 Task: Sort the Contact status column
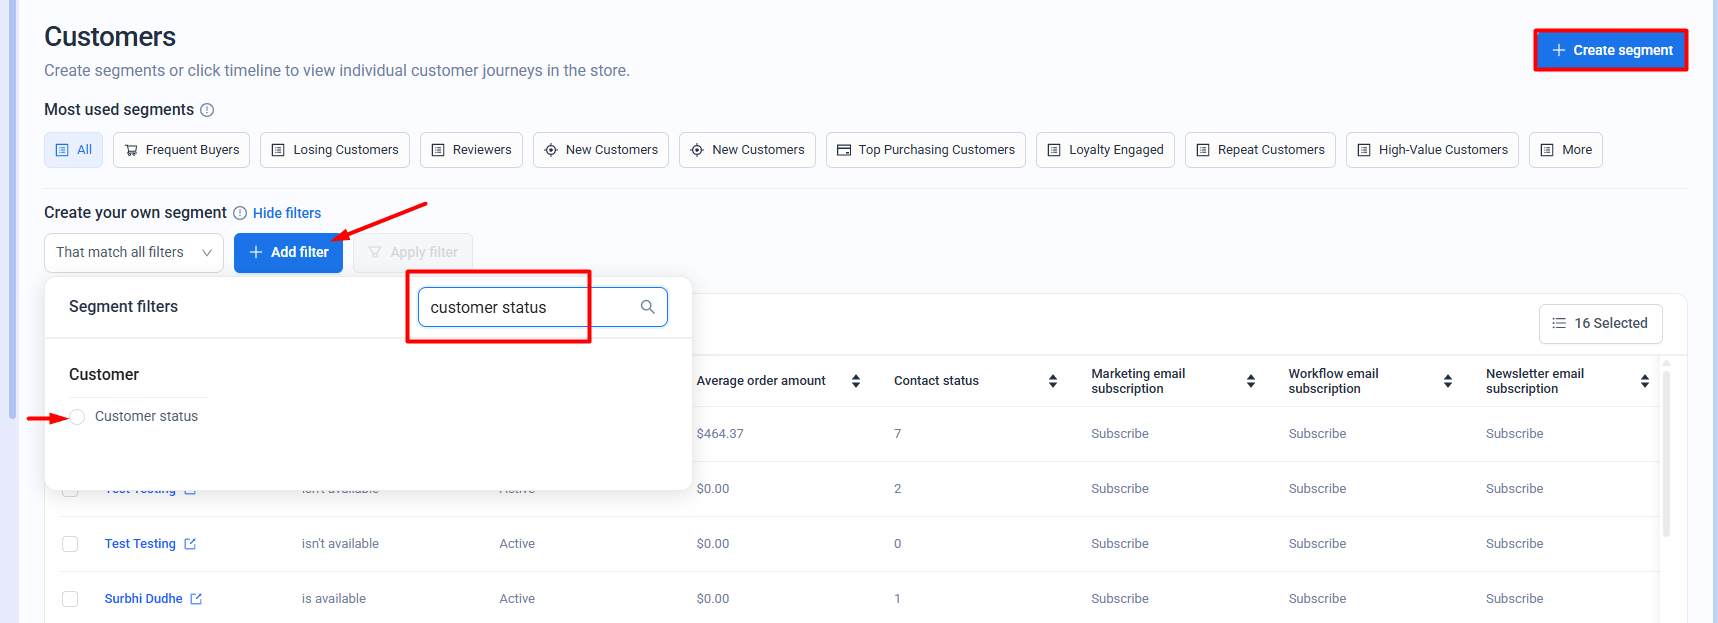(x=1052, y=381)
